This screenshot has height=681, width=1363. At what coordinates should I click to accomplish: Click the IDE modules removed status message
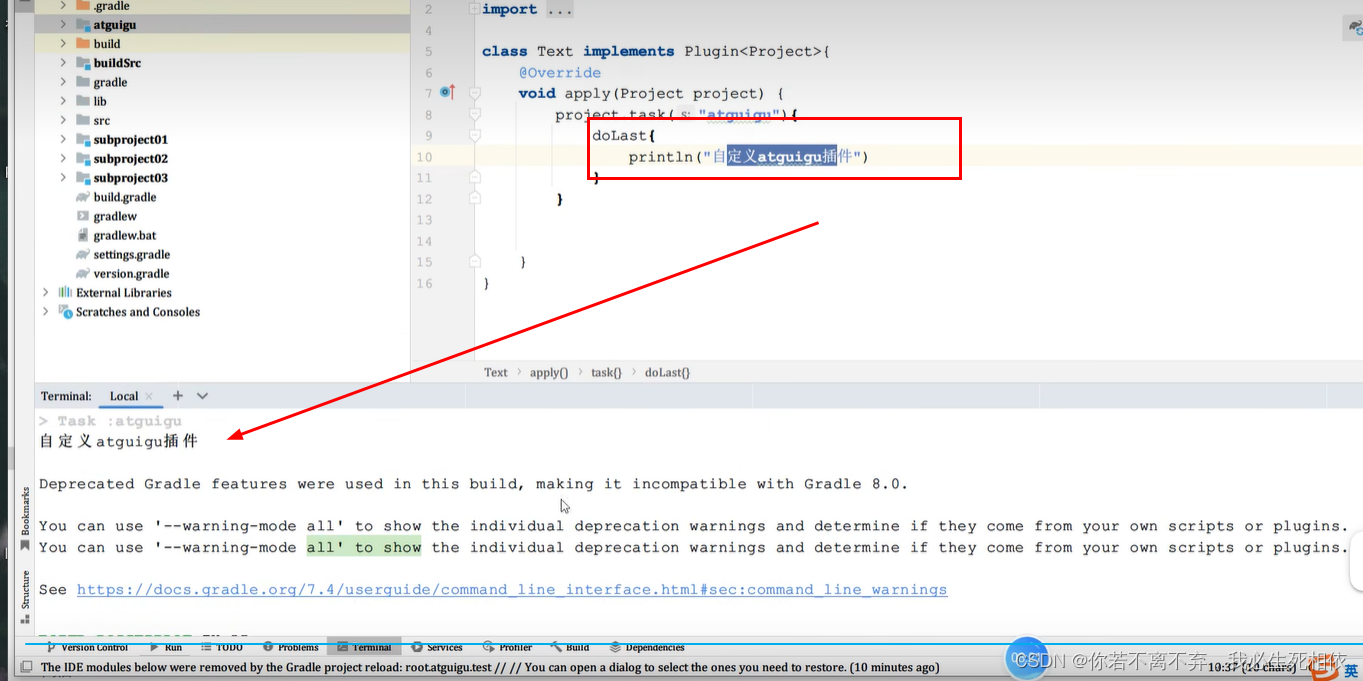pos(490,667)
